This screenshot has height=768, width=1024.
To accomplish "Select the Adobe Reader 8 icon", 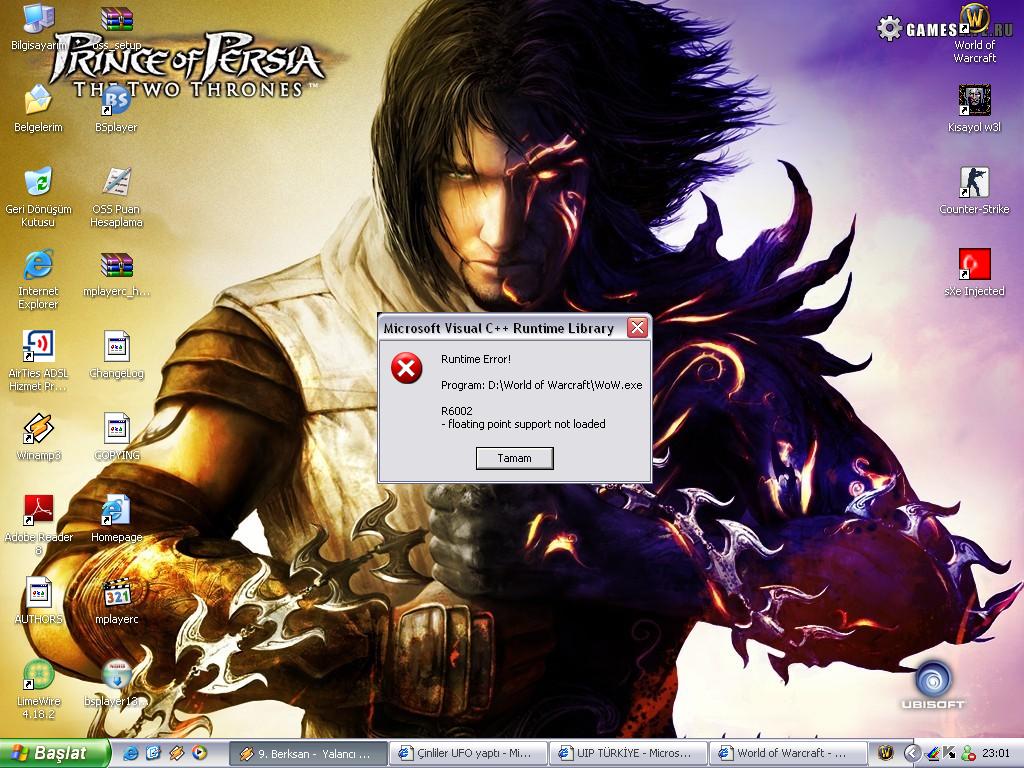I will [38, 511].
